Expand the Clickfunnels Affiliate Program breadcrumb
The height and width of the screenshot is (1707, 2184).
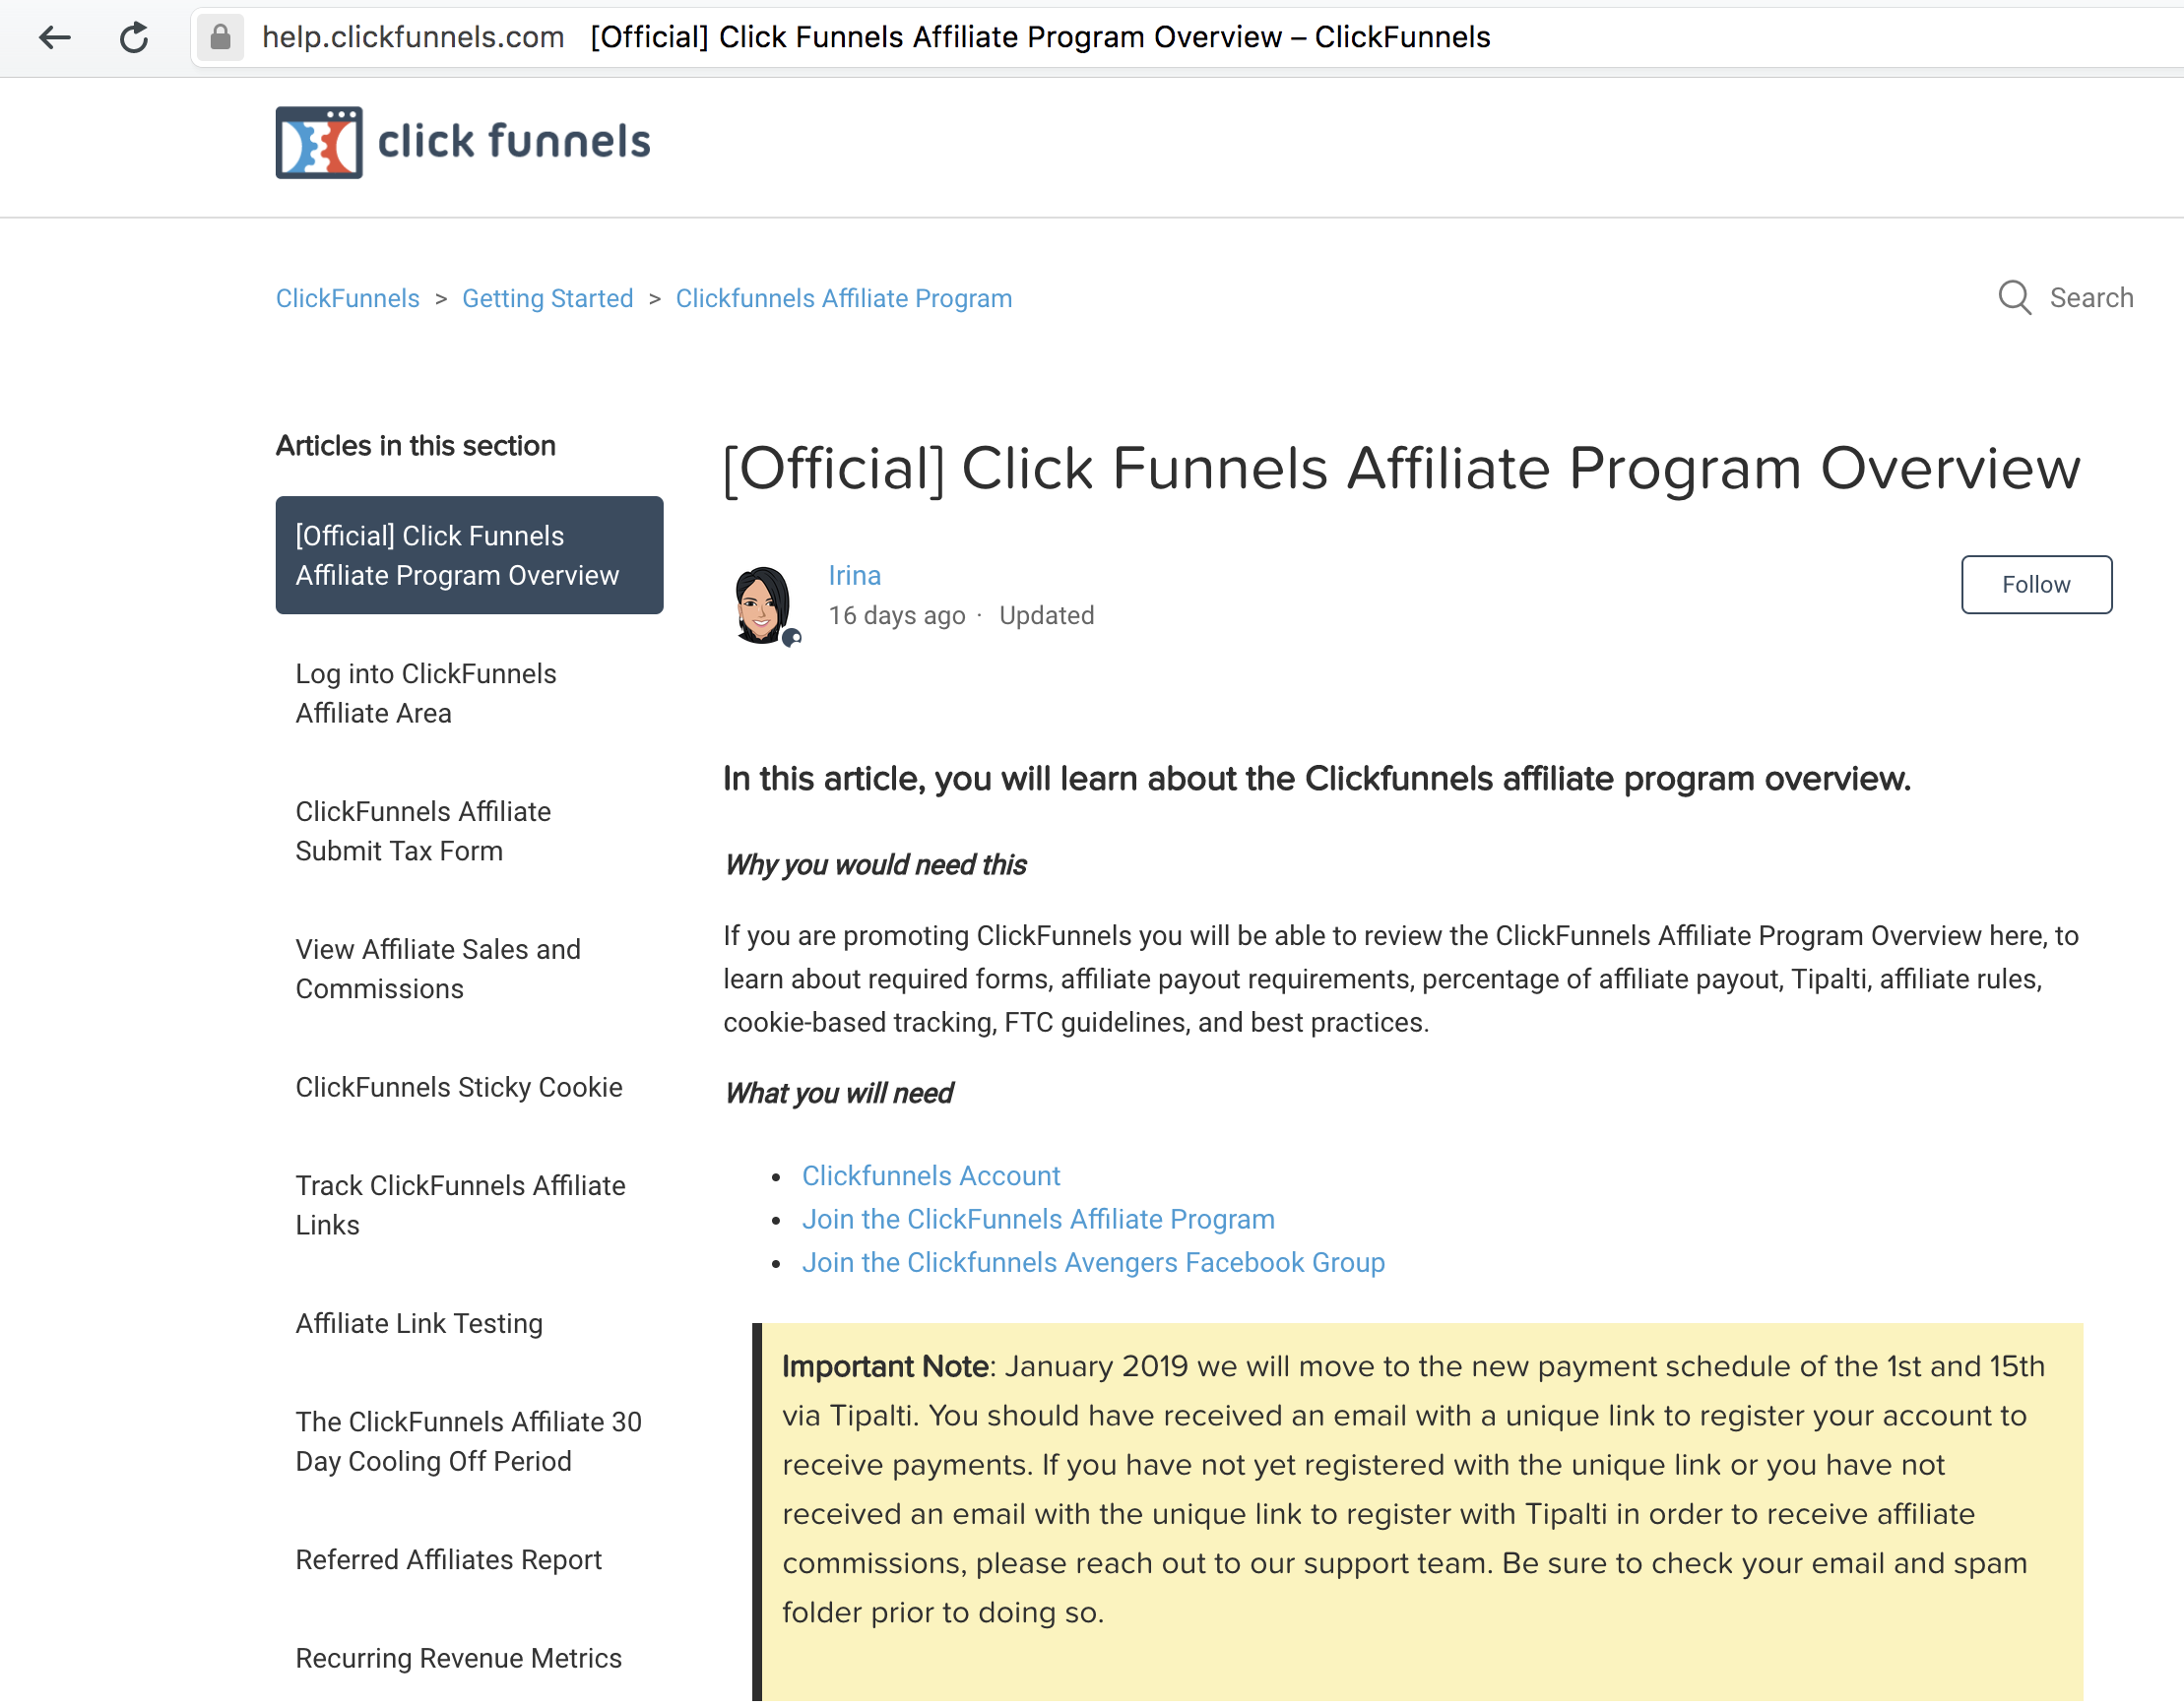(844, 296)
